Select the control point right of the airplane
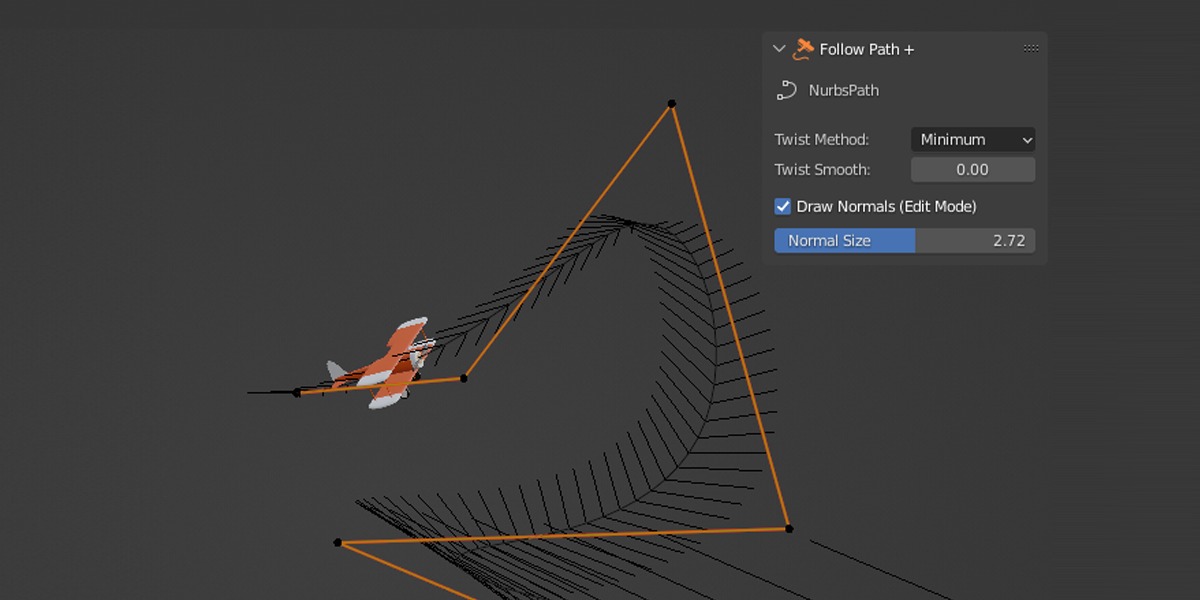Viewport: 1200px width, 600px height. tap(463, 378)
